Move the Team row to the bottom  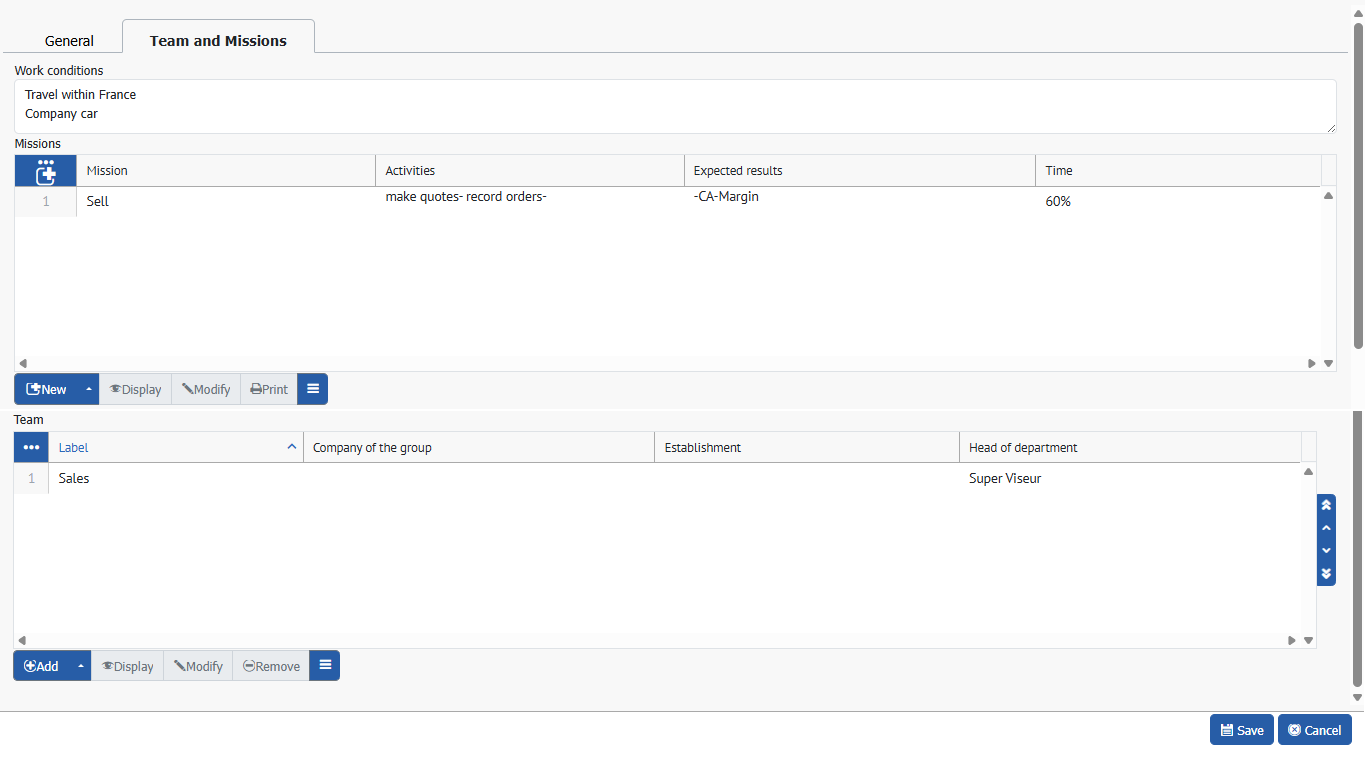(x=1326, y=574)
